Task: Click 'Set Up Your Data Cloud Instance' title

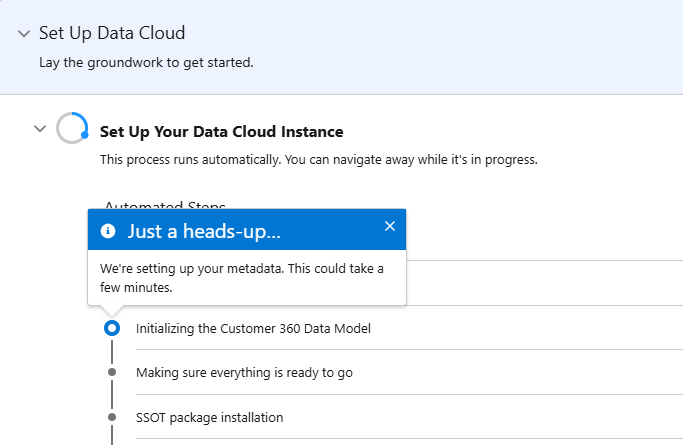Action: pos(222,131)
